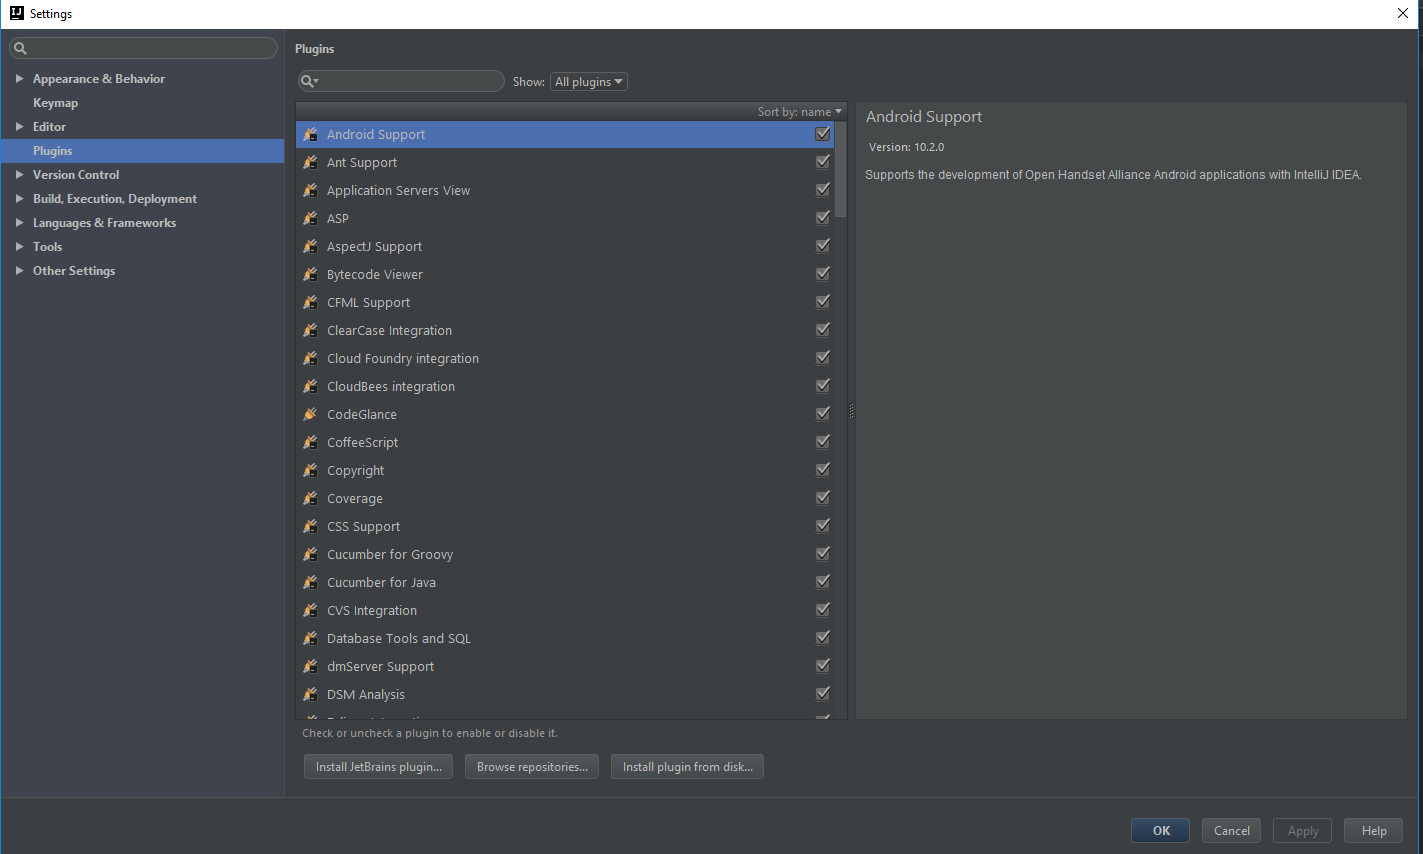This screenshot has width=1423, height=854.
Task: Click the 'Browse repositories...' button
Action: pos(531,766)
